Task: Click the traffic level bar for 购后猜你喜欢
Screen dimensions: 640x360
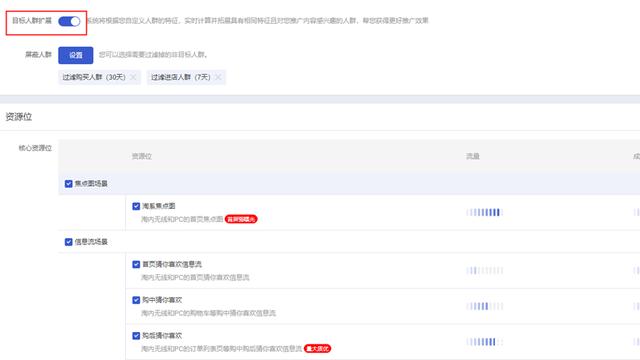Action: (484, 342)
